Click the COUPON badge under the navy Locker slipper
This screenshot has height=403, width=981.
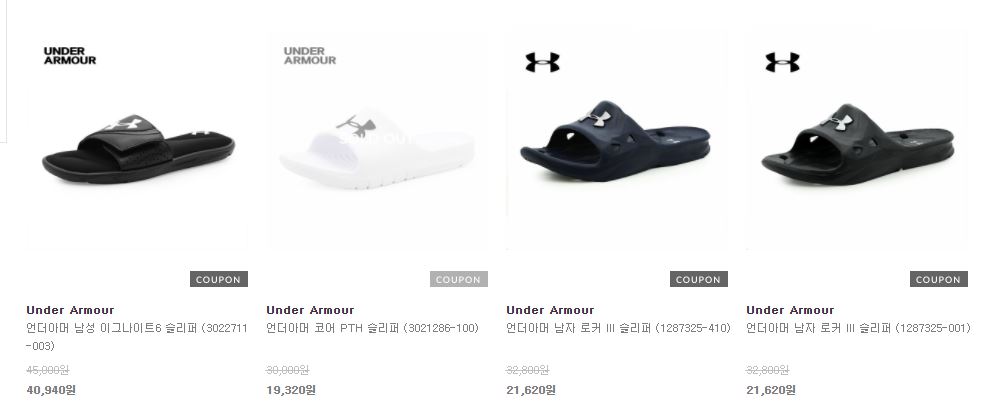click(x=699, y=279)
